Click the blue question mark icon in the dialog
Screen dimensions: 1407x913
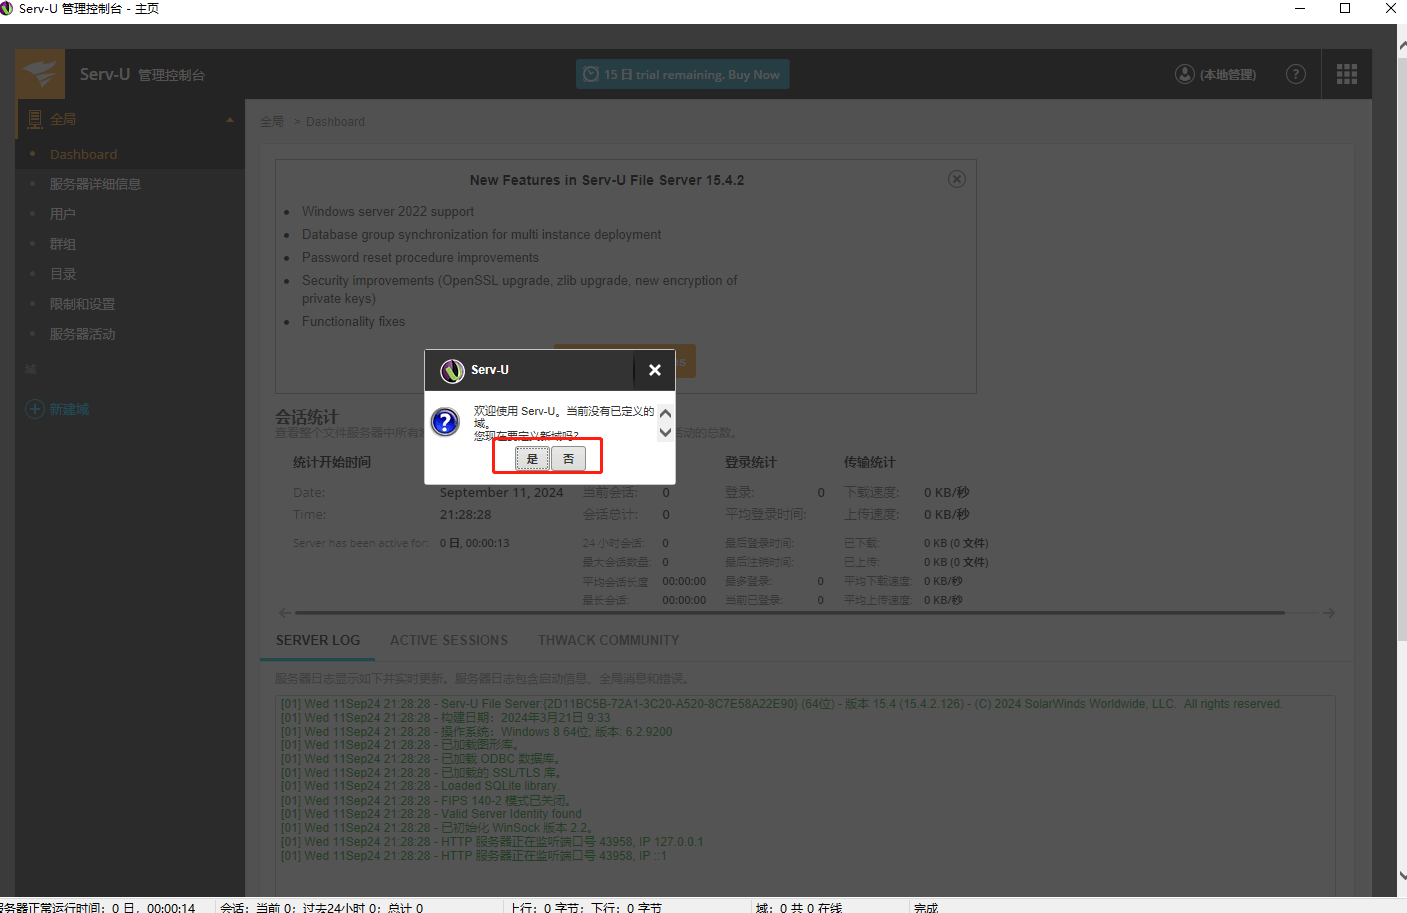445,422
